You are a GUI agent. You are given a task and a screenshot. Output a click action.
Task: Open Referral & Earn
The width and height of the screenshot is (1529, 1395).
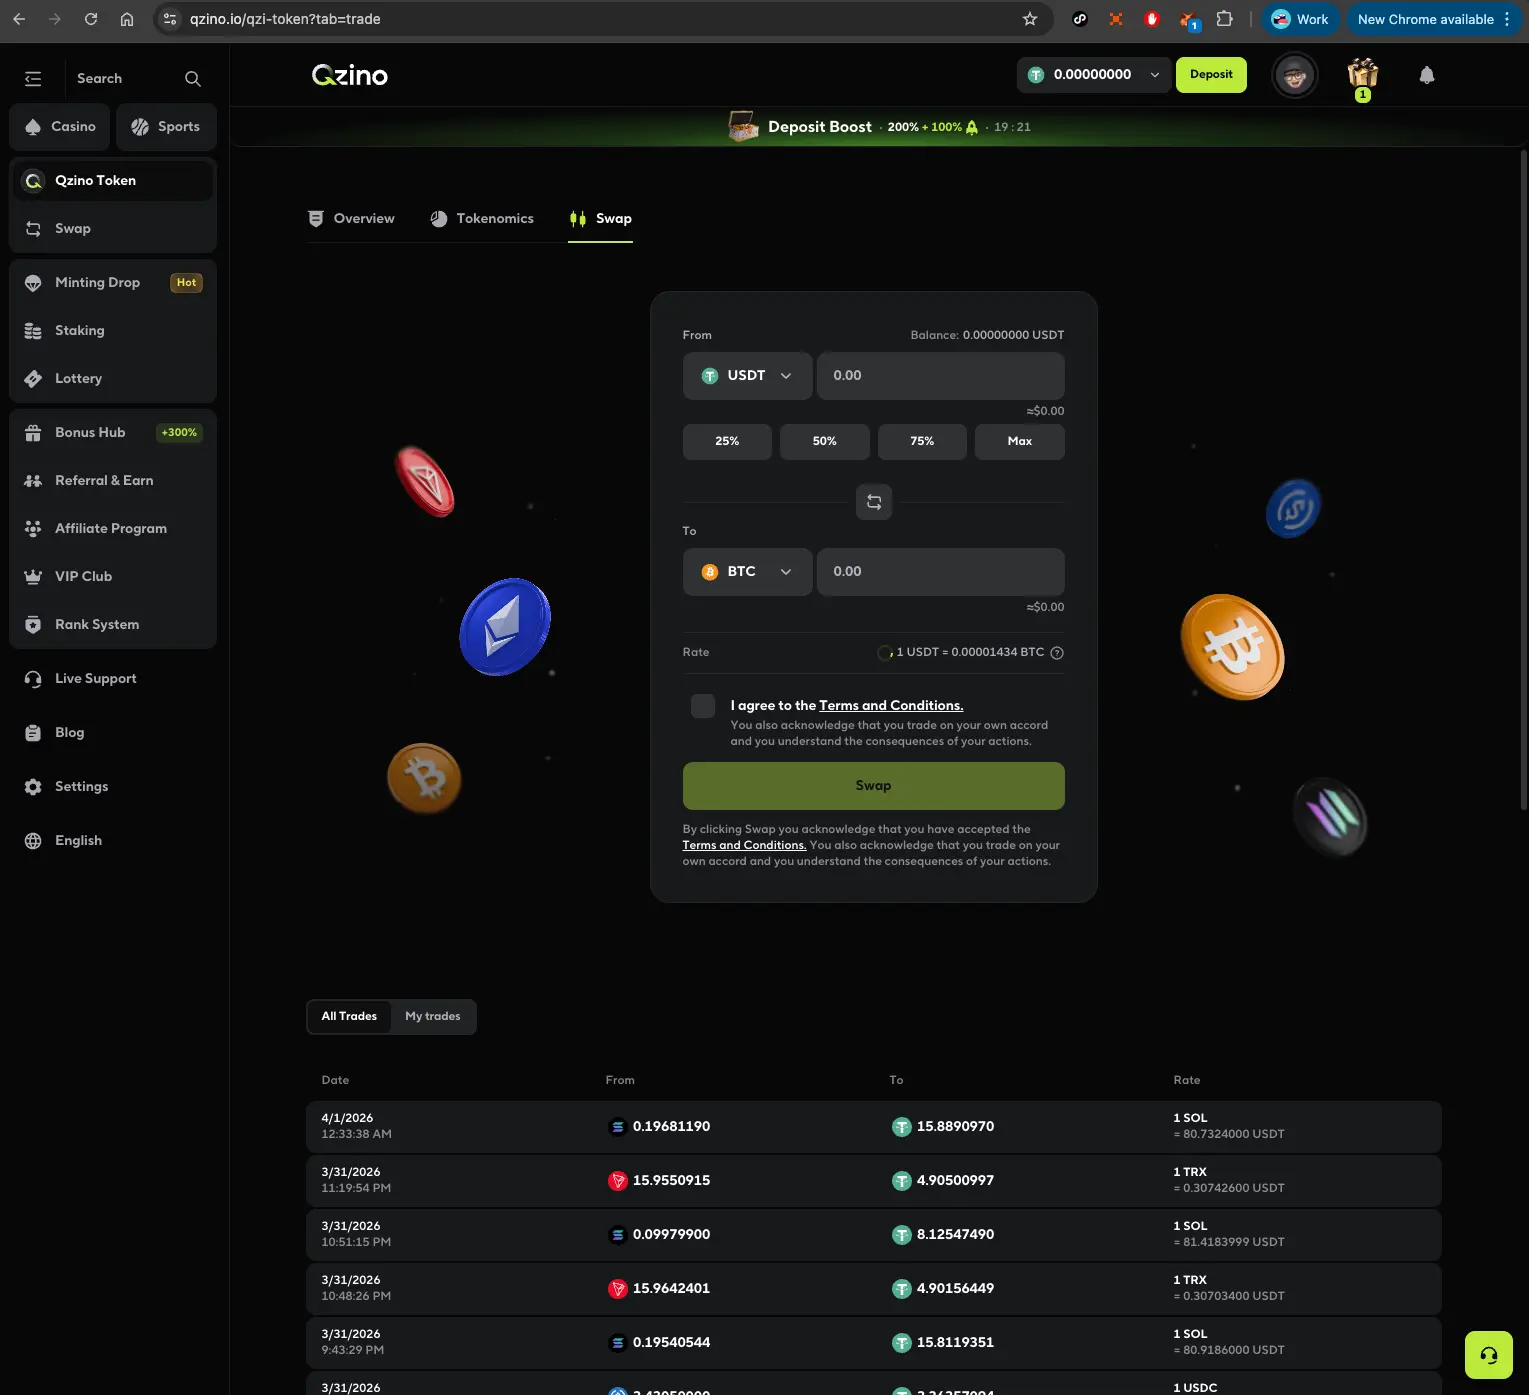113,481
